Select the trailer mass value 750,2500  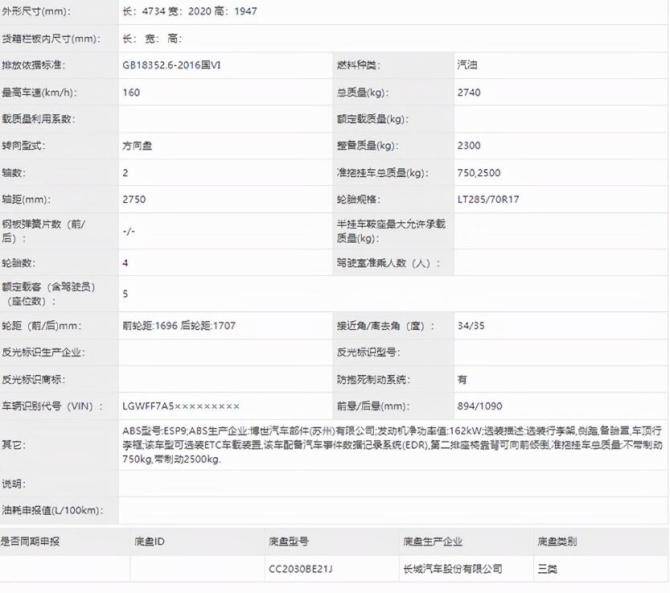point(479,173)
